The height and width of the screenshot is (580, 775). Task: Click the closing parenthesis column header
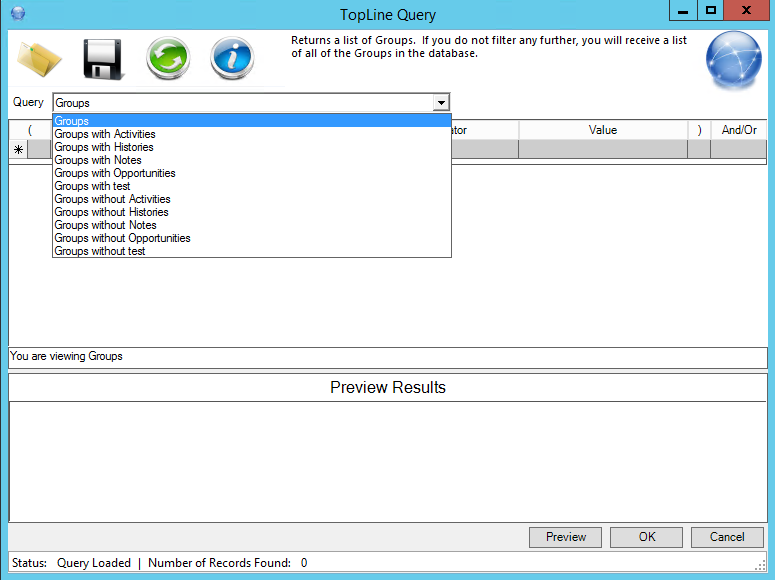coord(699,130)
